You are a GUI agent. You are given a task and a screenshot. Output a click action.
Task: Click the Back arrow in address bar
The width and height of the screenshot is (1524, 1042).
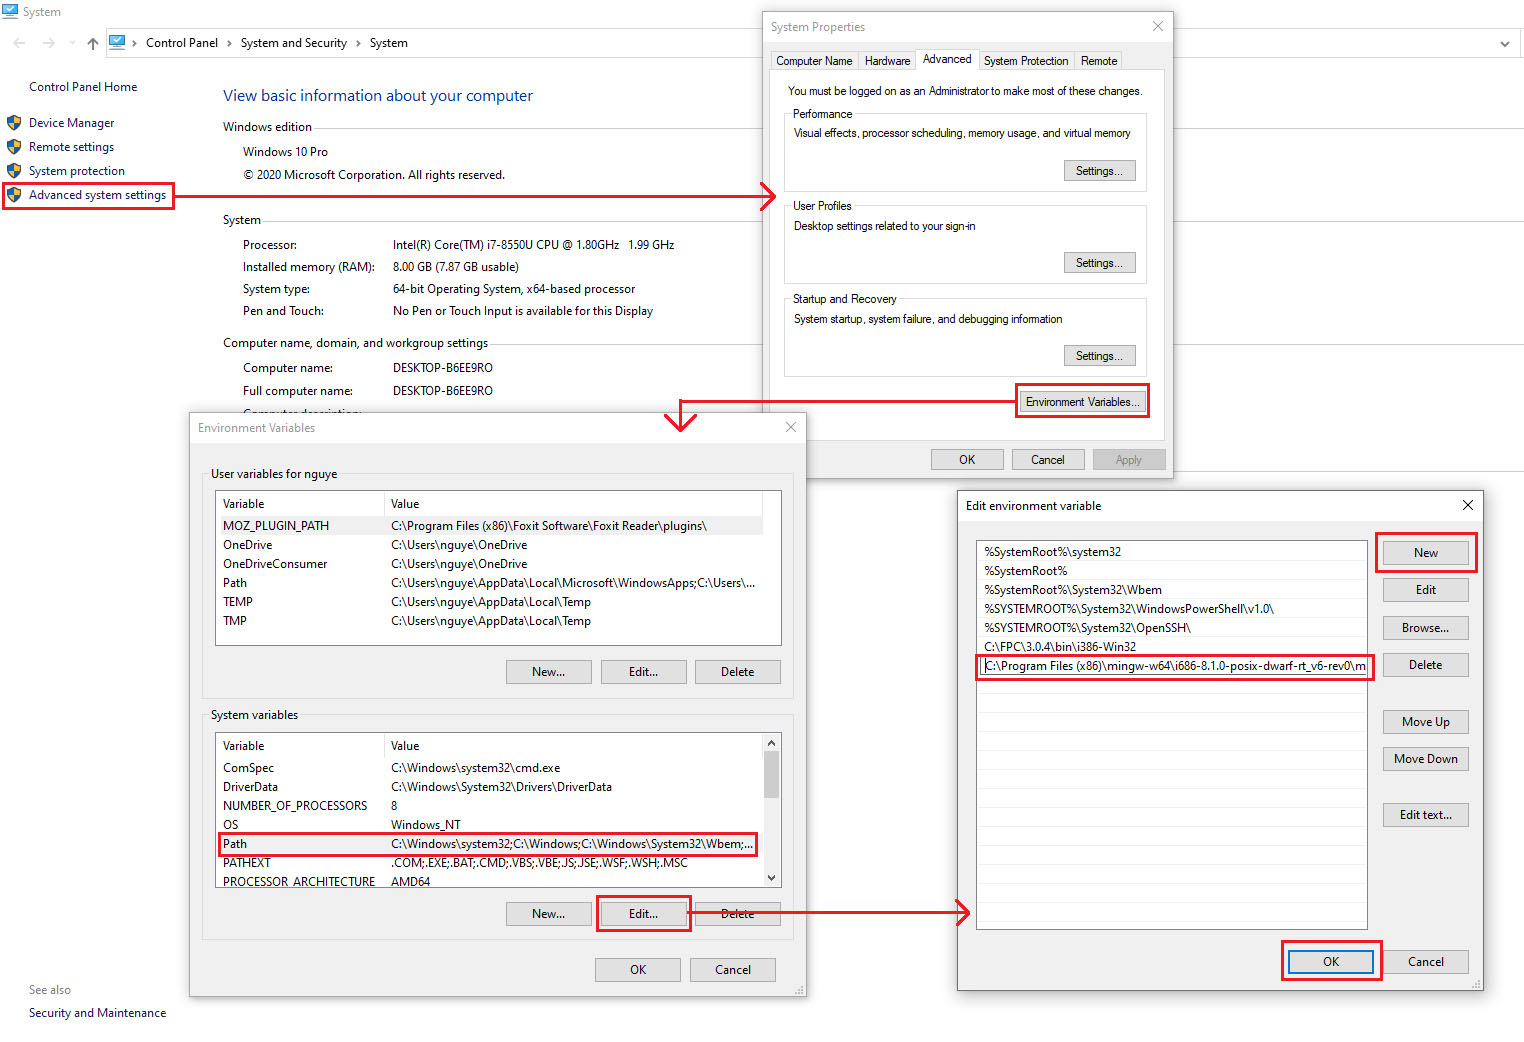pyautogui.click(x=19, y=43)
